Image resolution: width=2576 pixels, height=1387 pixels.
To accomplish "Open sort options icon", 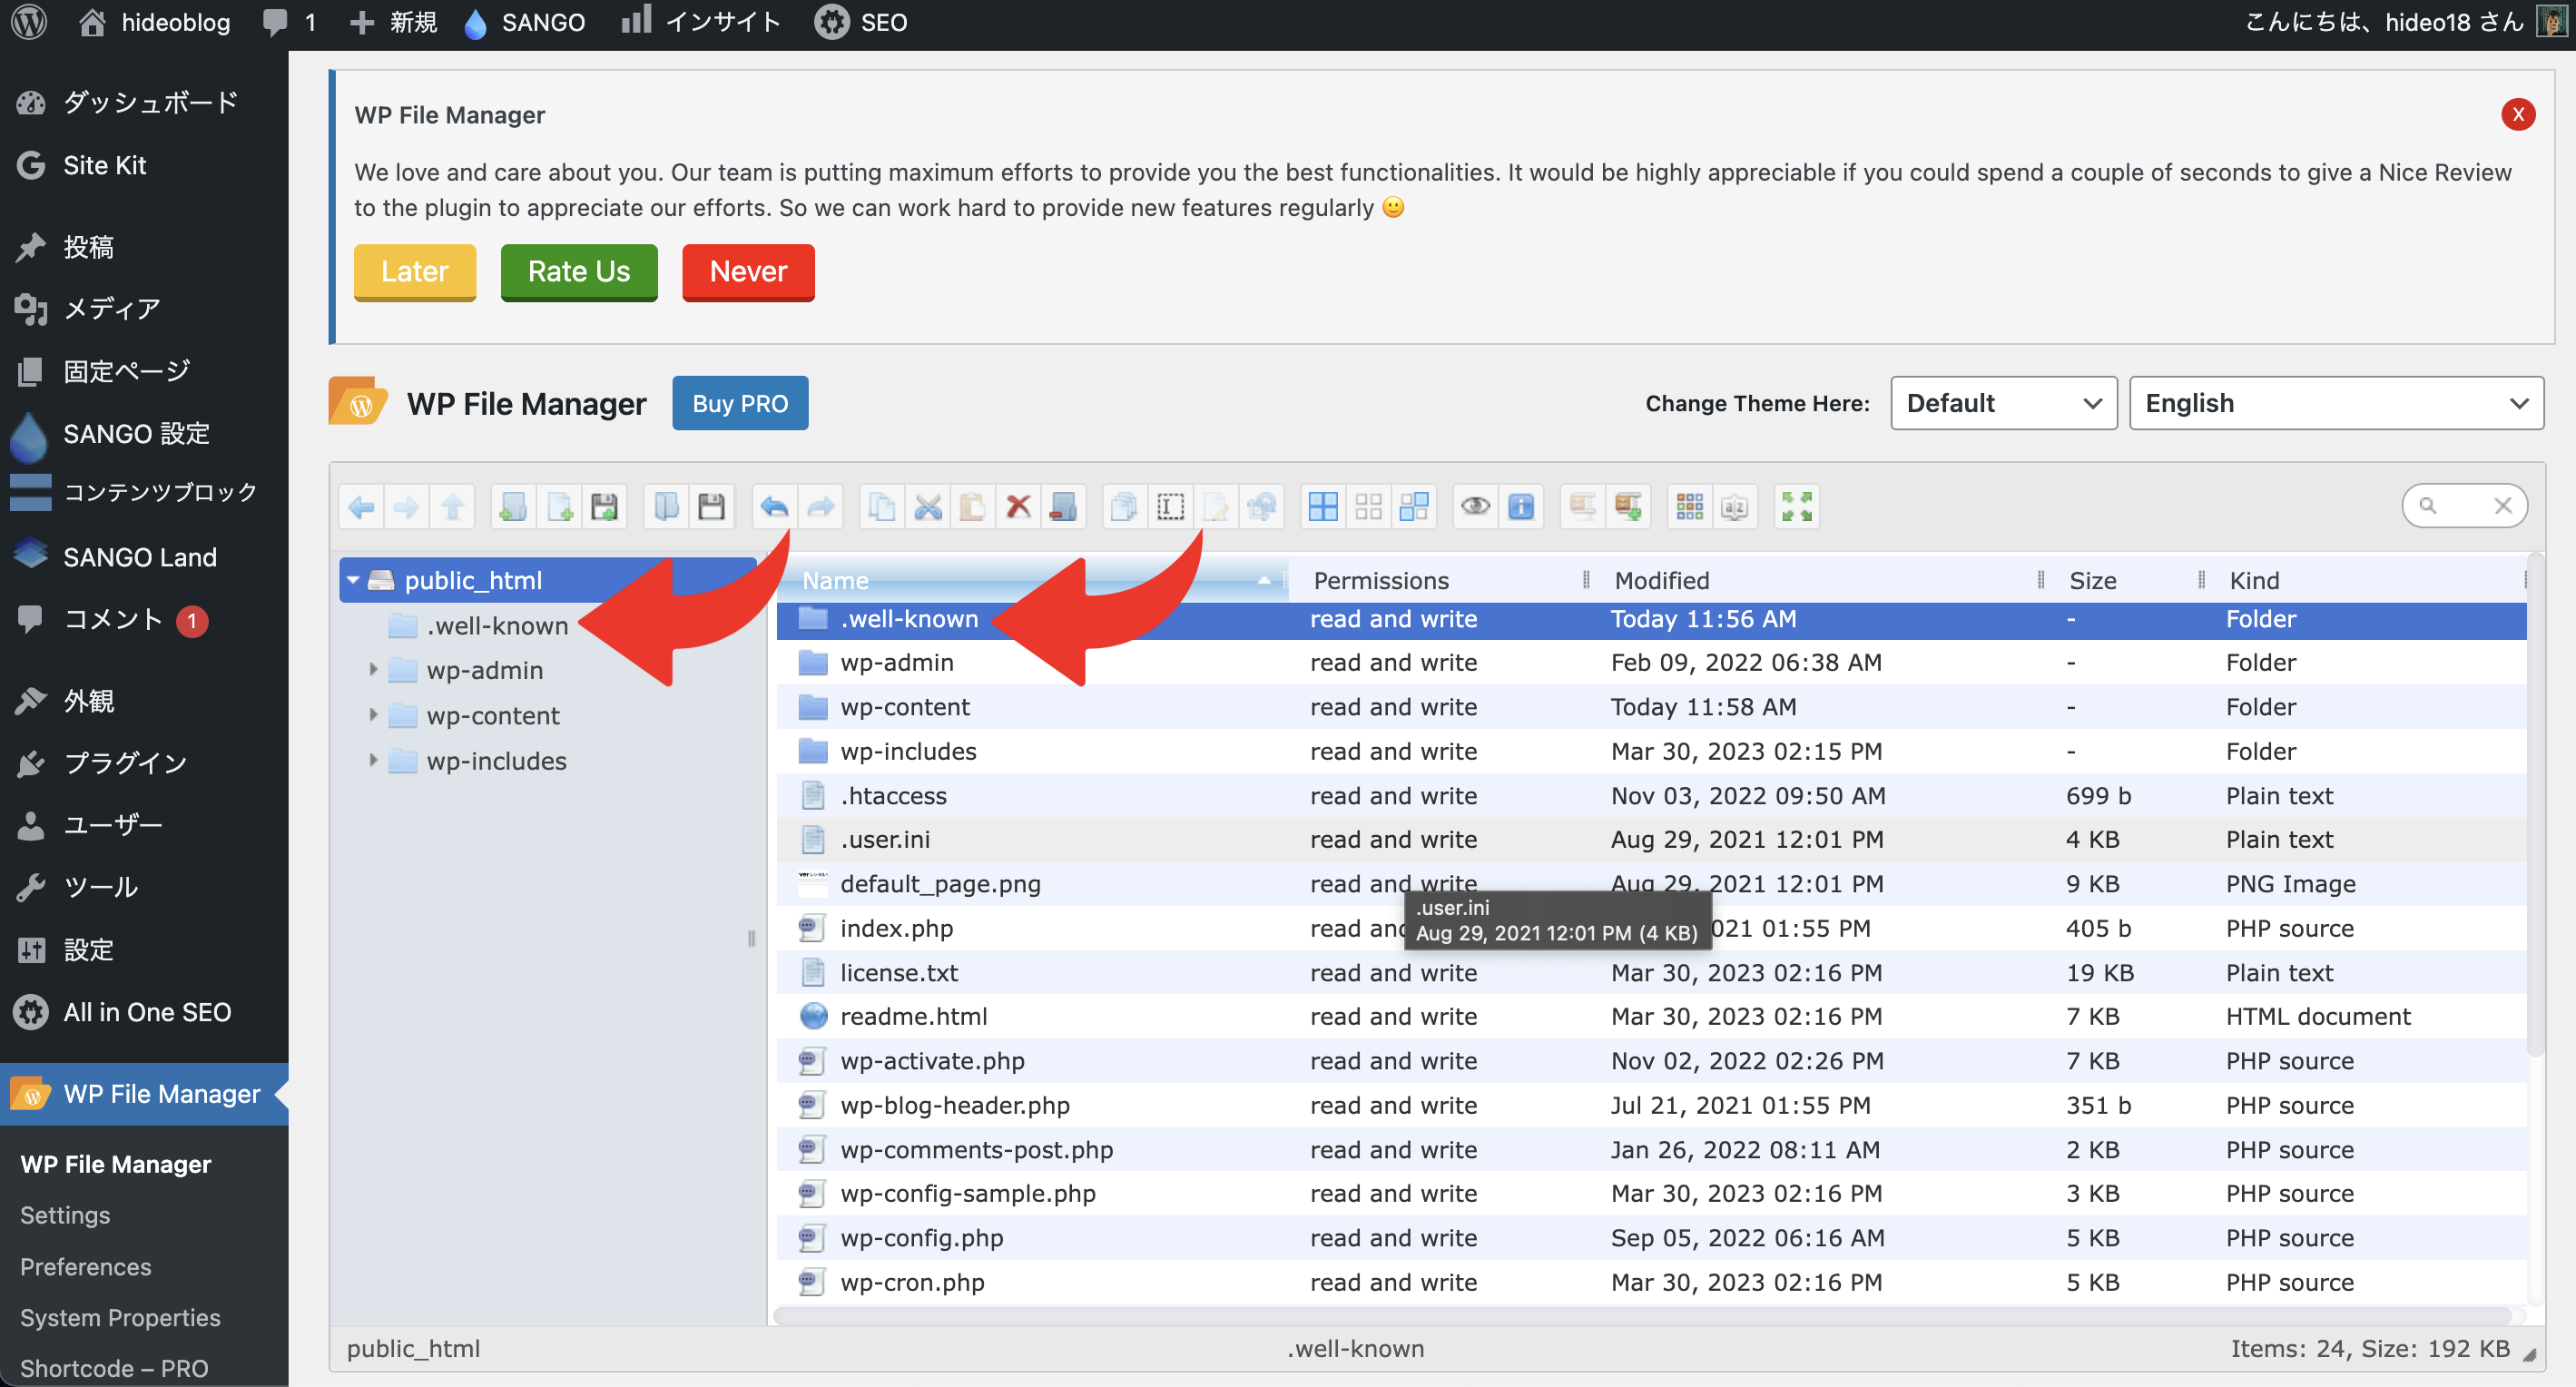I will coord(1735,507).
